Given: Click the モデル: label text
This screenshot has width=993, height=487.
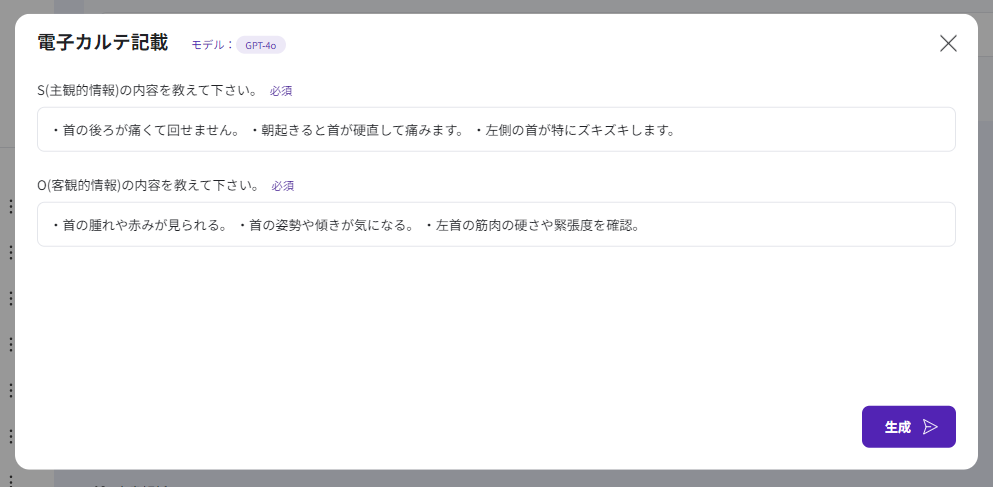Looking at the screenshot, I should click(211, 45).
